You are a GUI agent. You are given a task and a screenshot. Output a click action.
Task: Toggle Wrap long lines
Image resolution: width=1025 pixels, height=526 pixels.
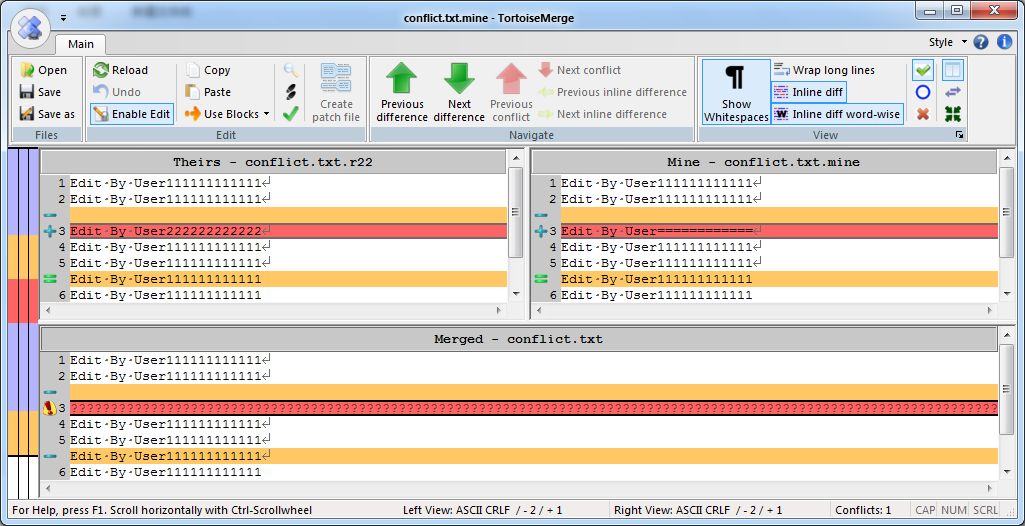824,70
